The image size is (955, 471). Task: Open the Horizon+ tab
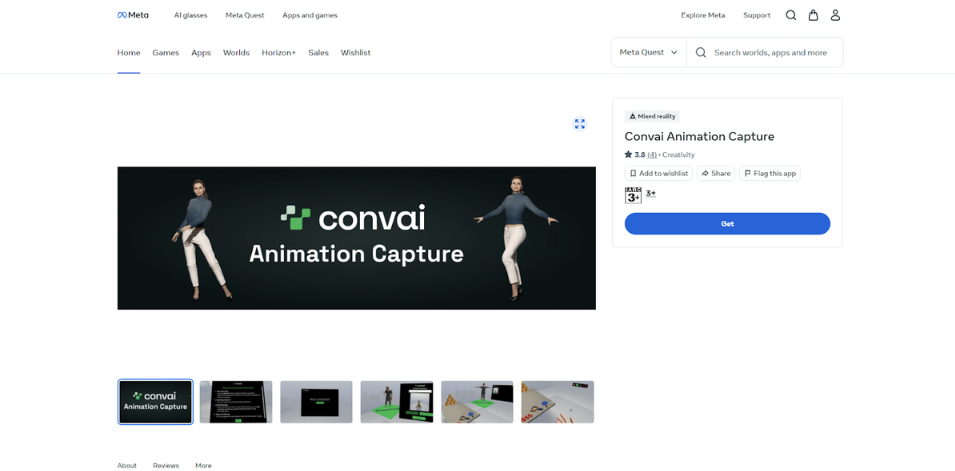tap(279, 53)
